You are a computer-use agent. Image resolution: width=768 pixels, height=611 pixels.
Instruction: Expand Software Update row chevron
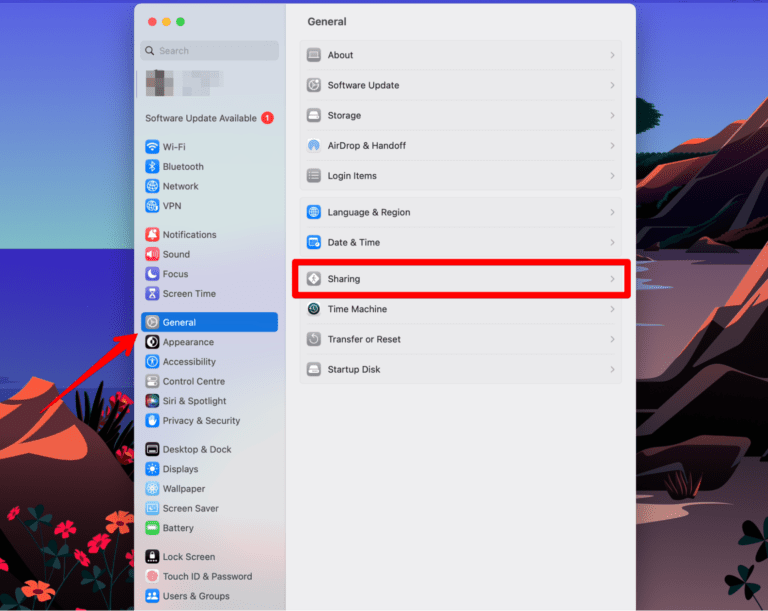pos(612,85)
